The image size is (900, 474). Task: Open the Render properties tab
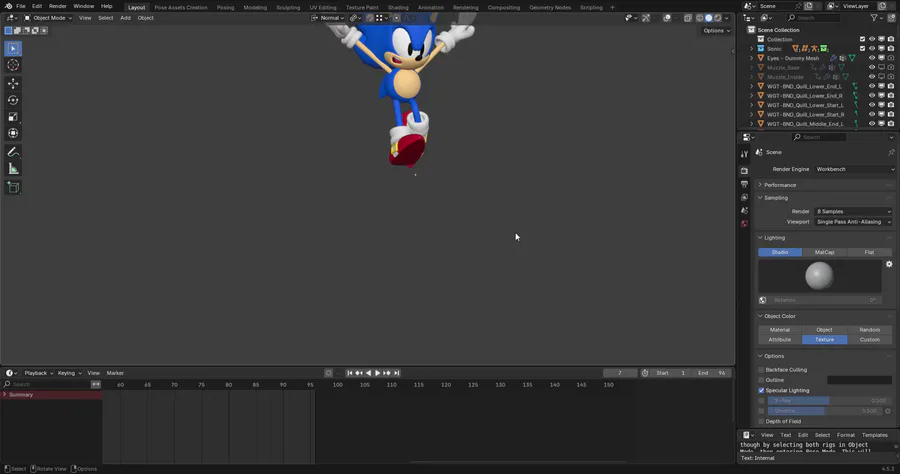[744, 170]
